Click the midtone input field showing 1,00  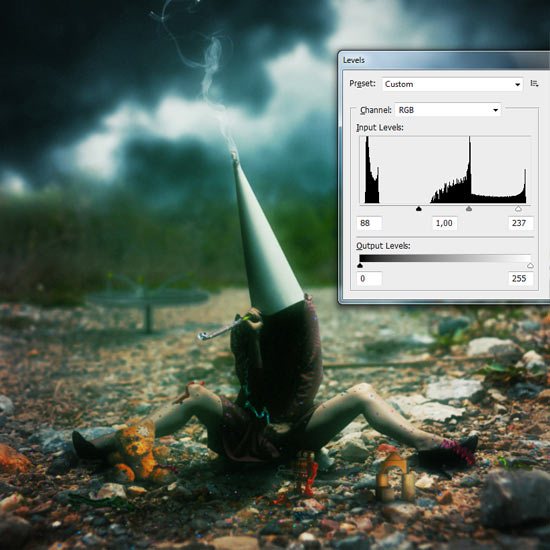pos(444,223)
